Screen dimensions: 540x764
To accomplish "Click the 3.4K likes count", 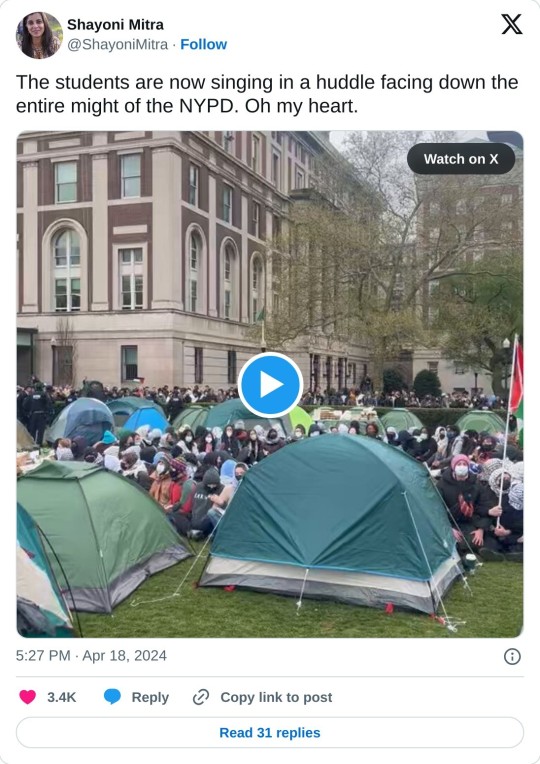I will 61,697.
